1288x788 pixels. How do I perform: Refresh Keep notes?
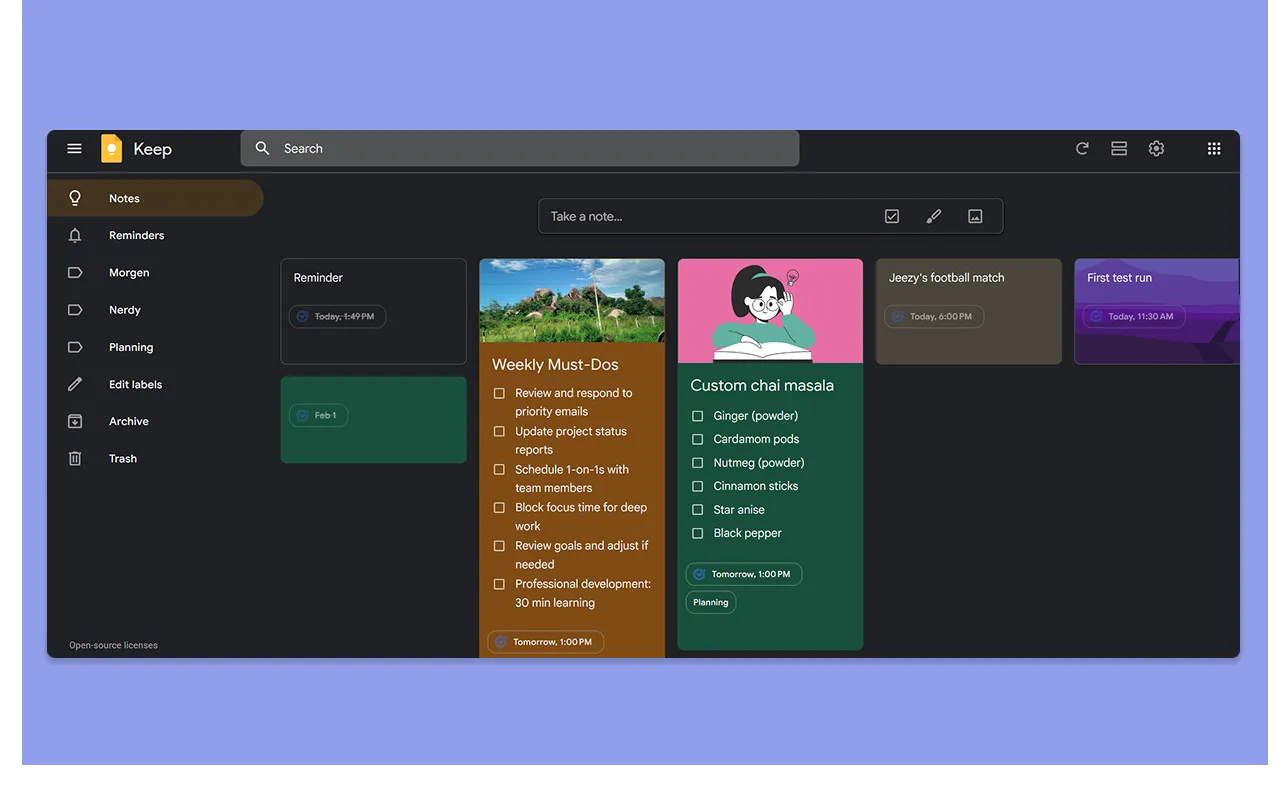tap(1081, 148)
